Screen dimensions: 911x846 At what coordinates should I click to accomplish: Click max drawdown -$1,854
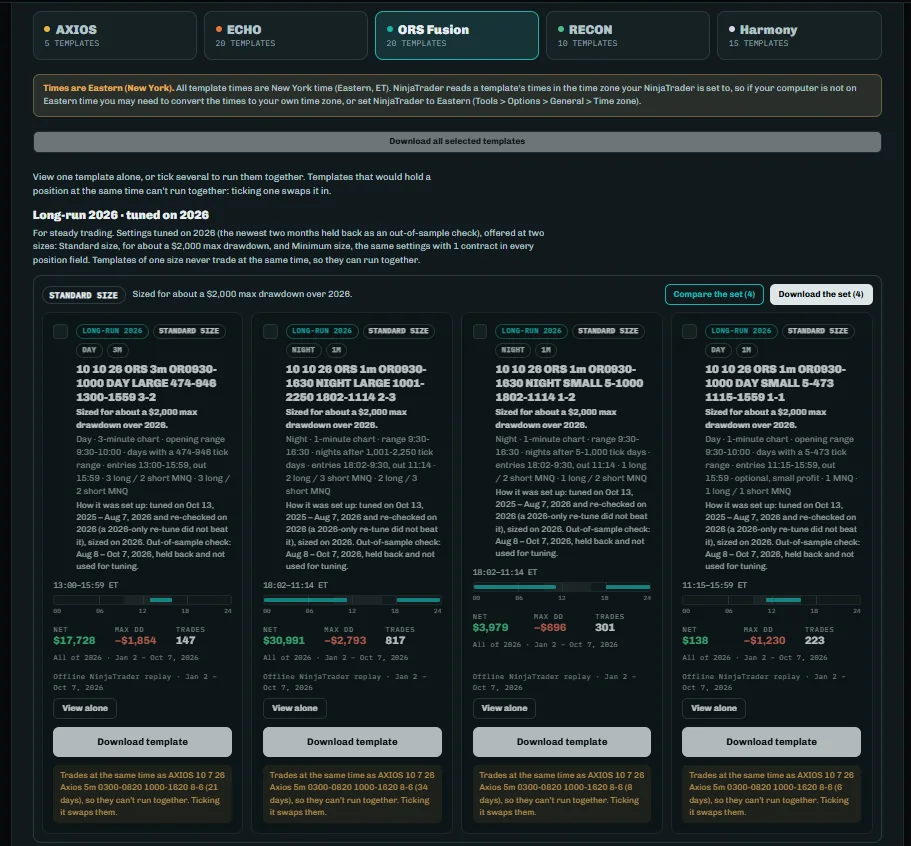tap(135, 640)
